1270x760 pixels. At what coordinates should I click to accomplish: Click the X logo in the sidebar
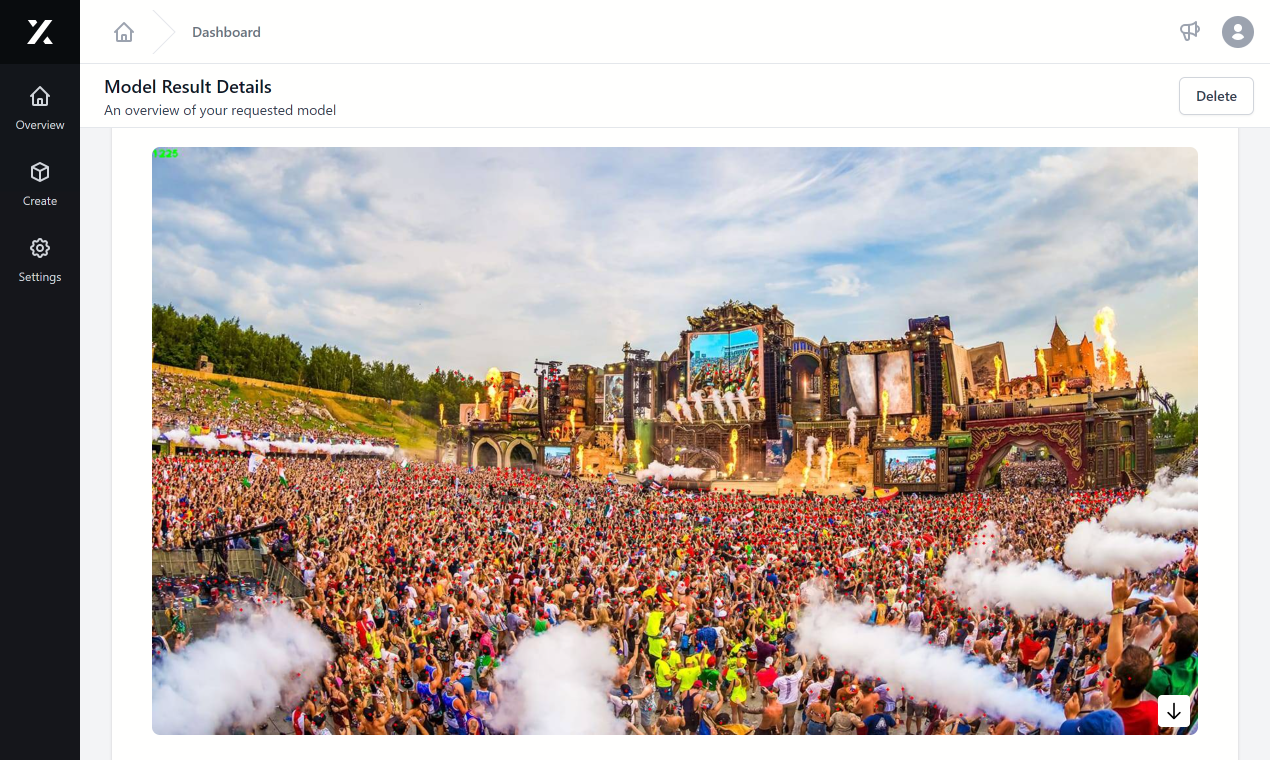[x=40, y=32]
